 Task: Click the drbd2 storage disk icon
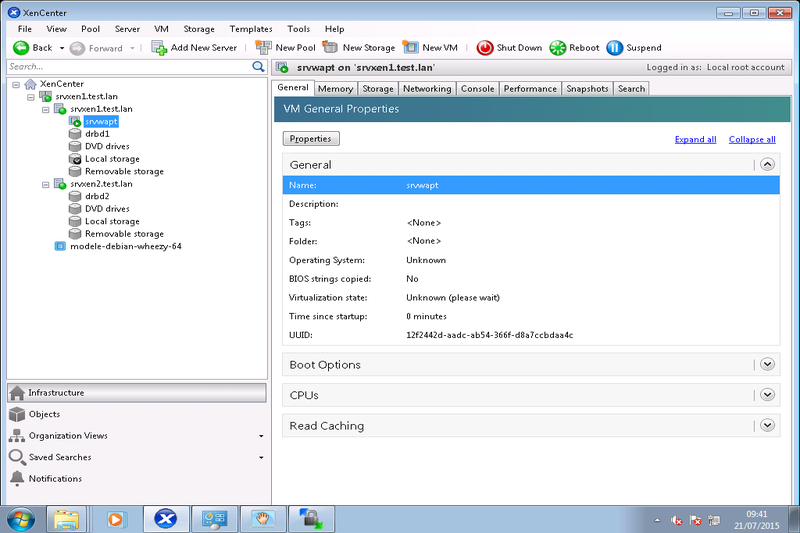click(x=75, y=196)
